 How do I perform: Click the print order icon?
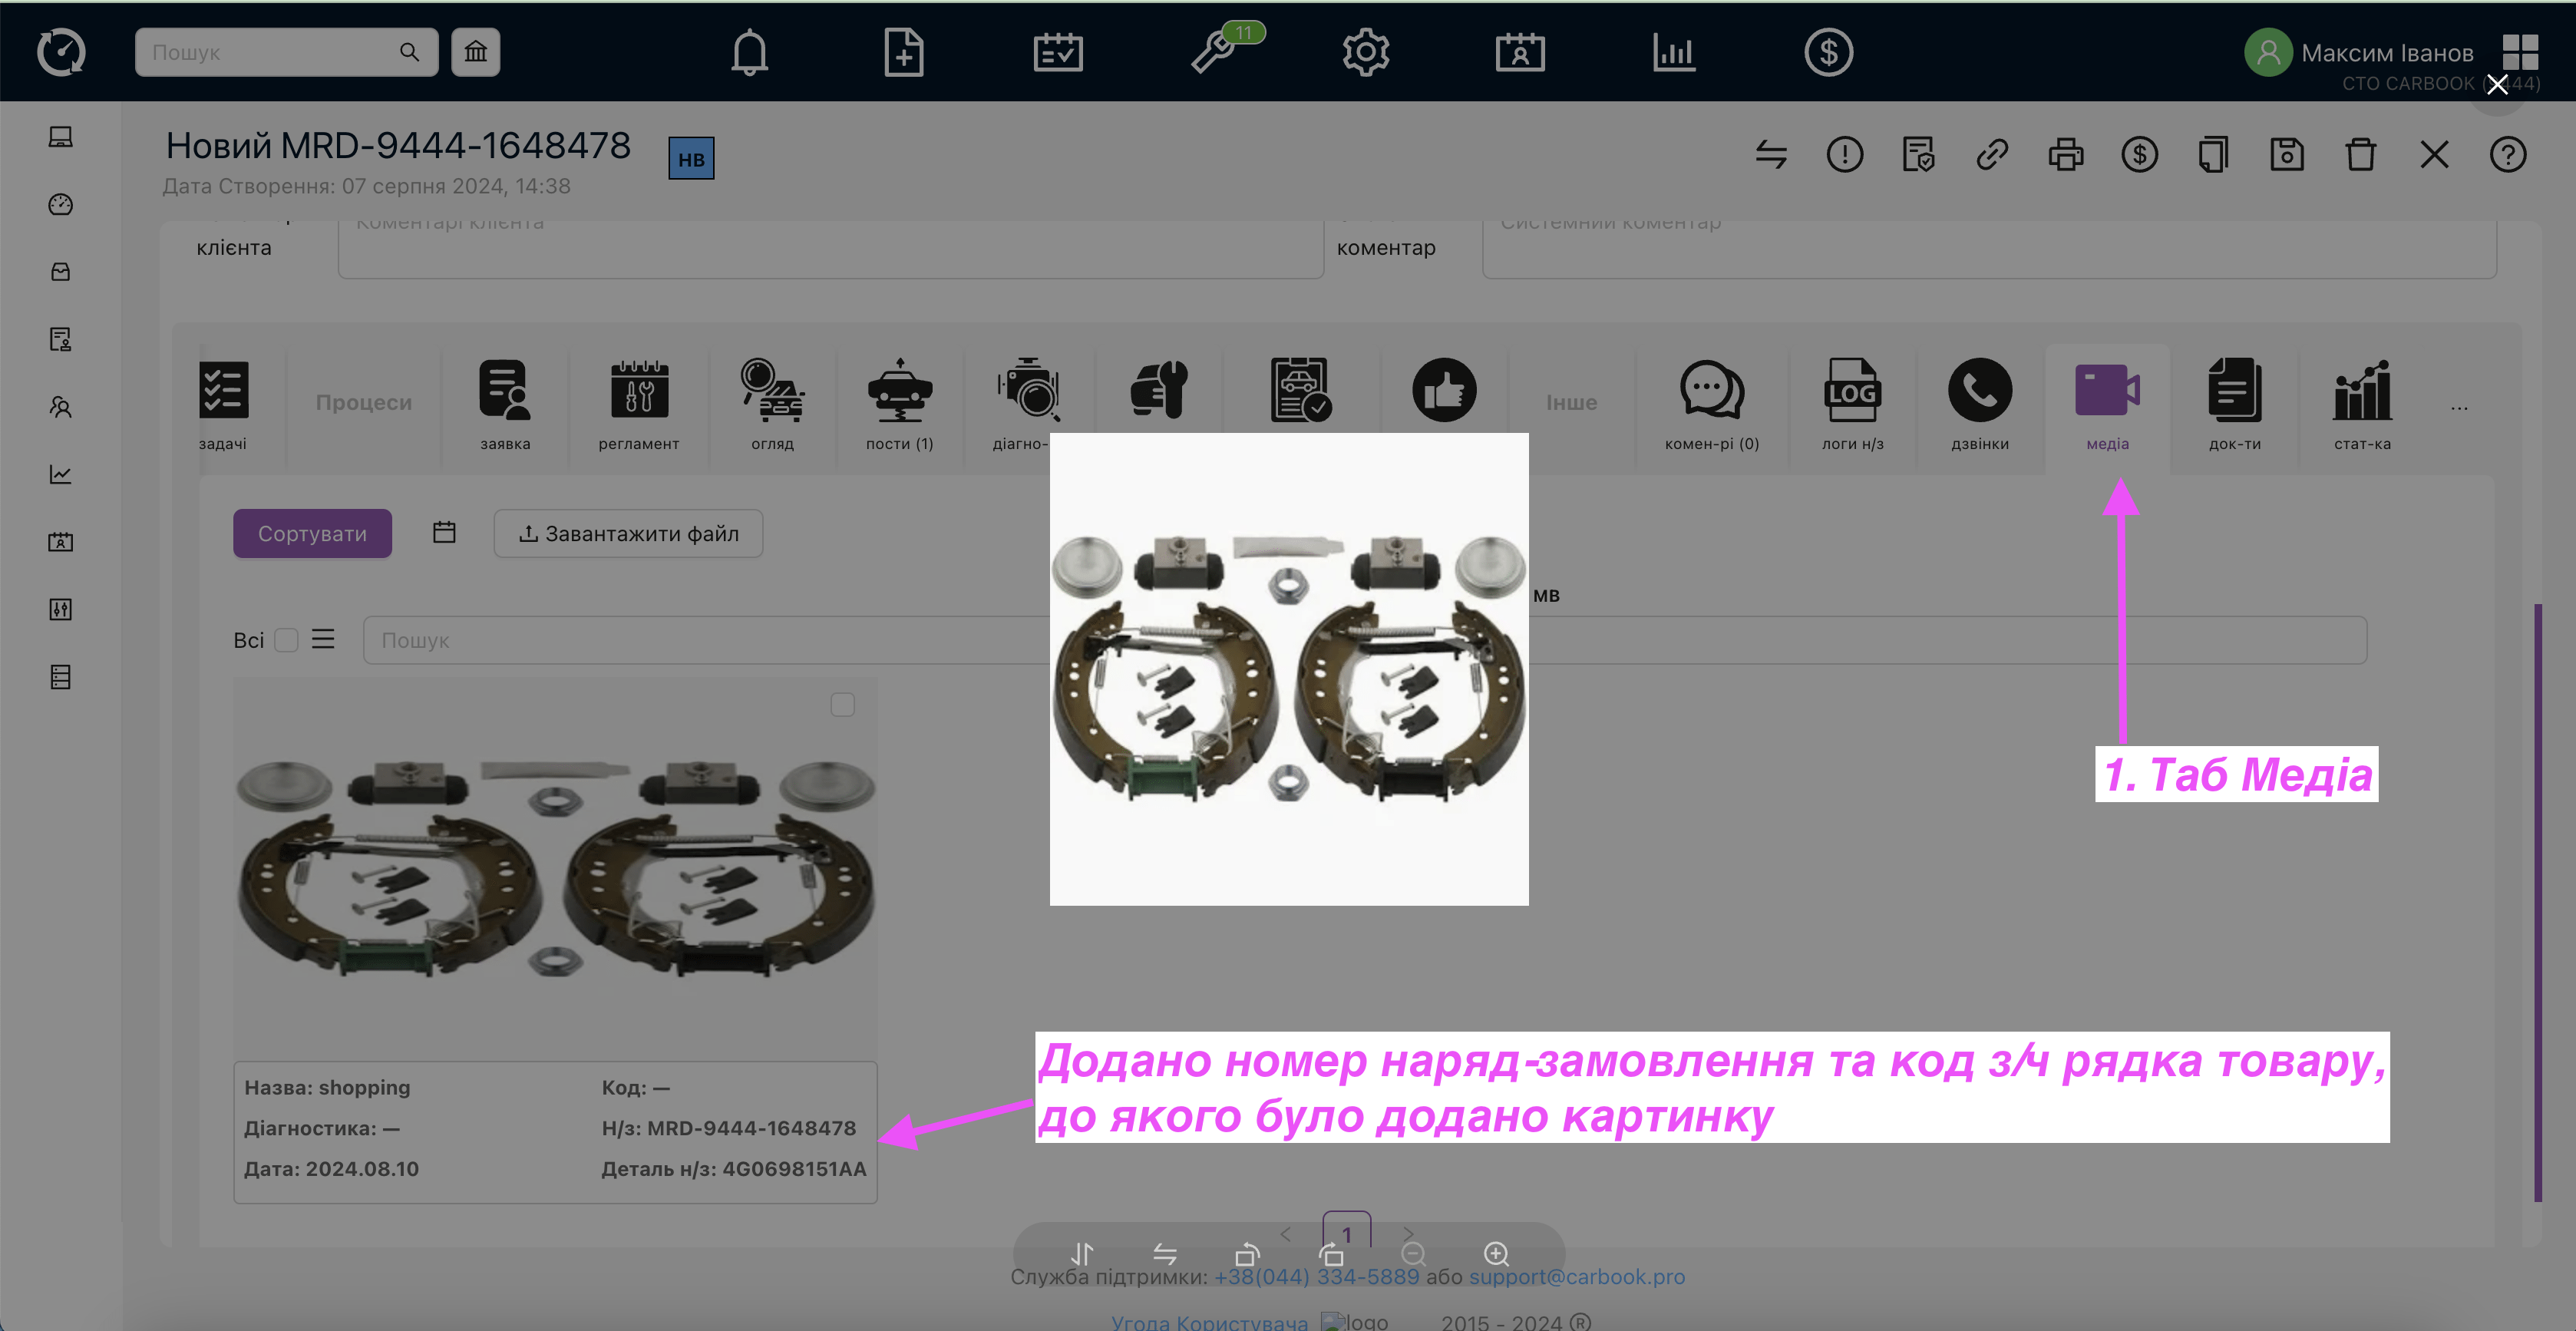(x=2065, y=155)
